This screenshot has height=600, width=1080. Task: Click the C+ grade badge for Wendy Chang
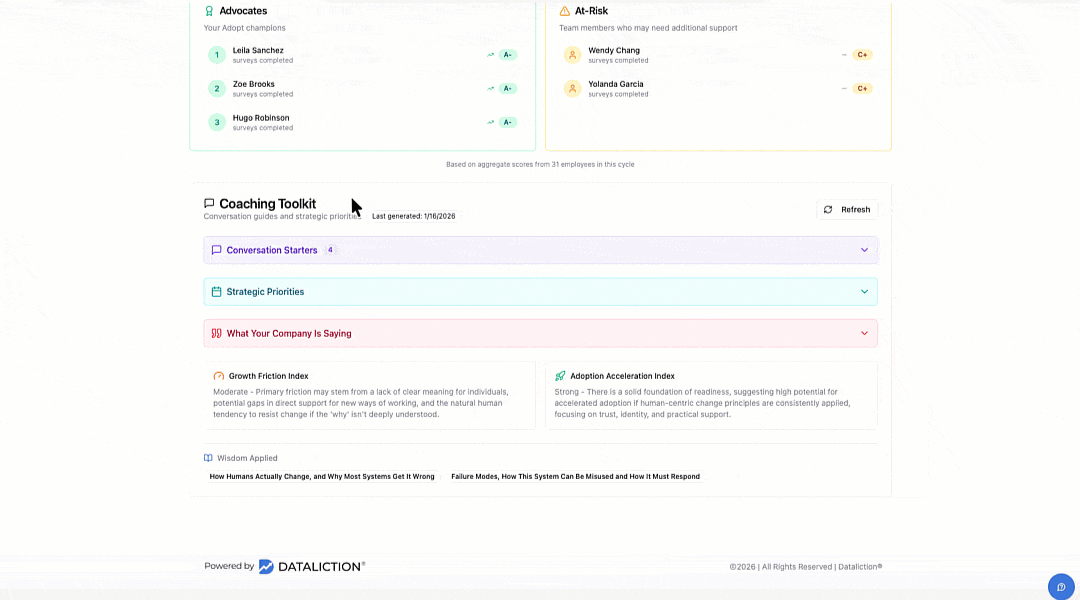862,55
